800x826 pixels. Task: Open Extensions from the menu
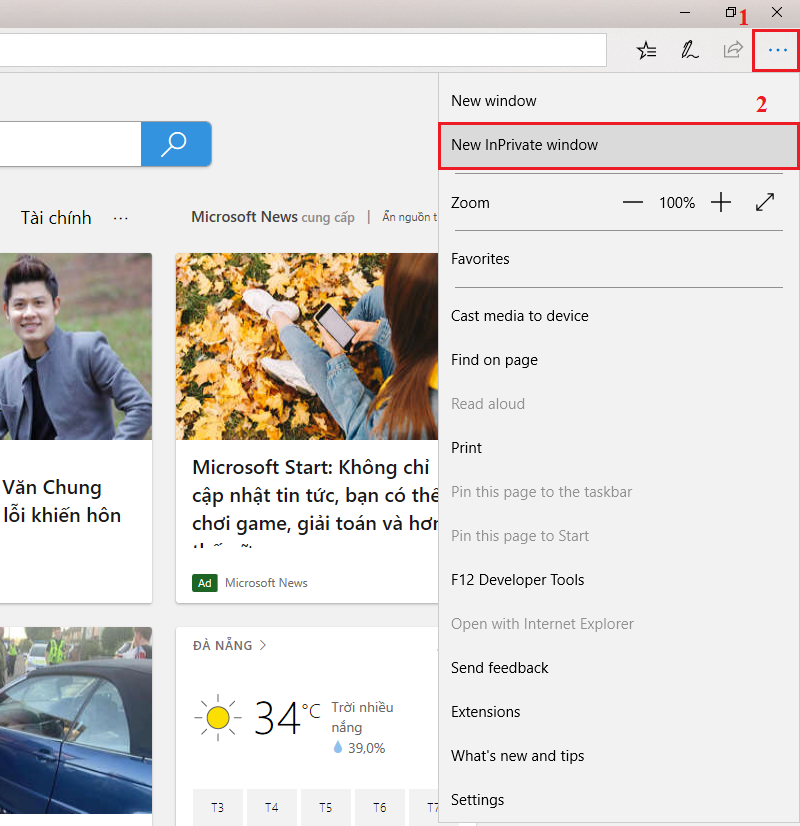[x=485, y=712]
